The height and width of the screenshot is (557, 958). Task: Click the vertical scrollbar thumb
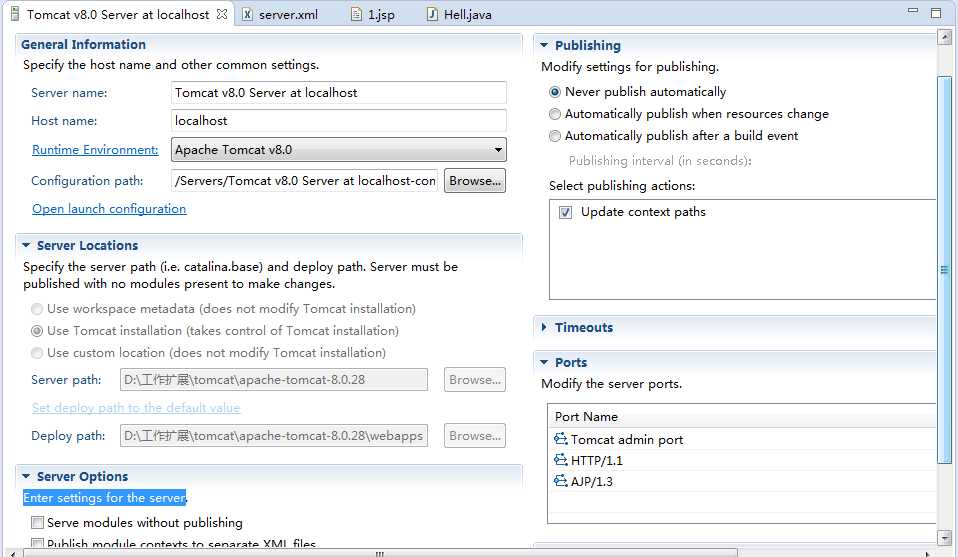[944, 269]
